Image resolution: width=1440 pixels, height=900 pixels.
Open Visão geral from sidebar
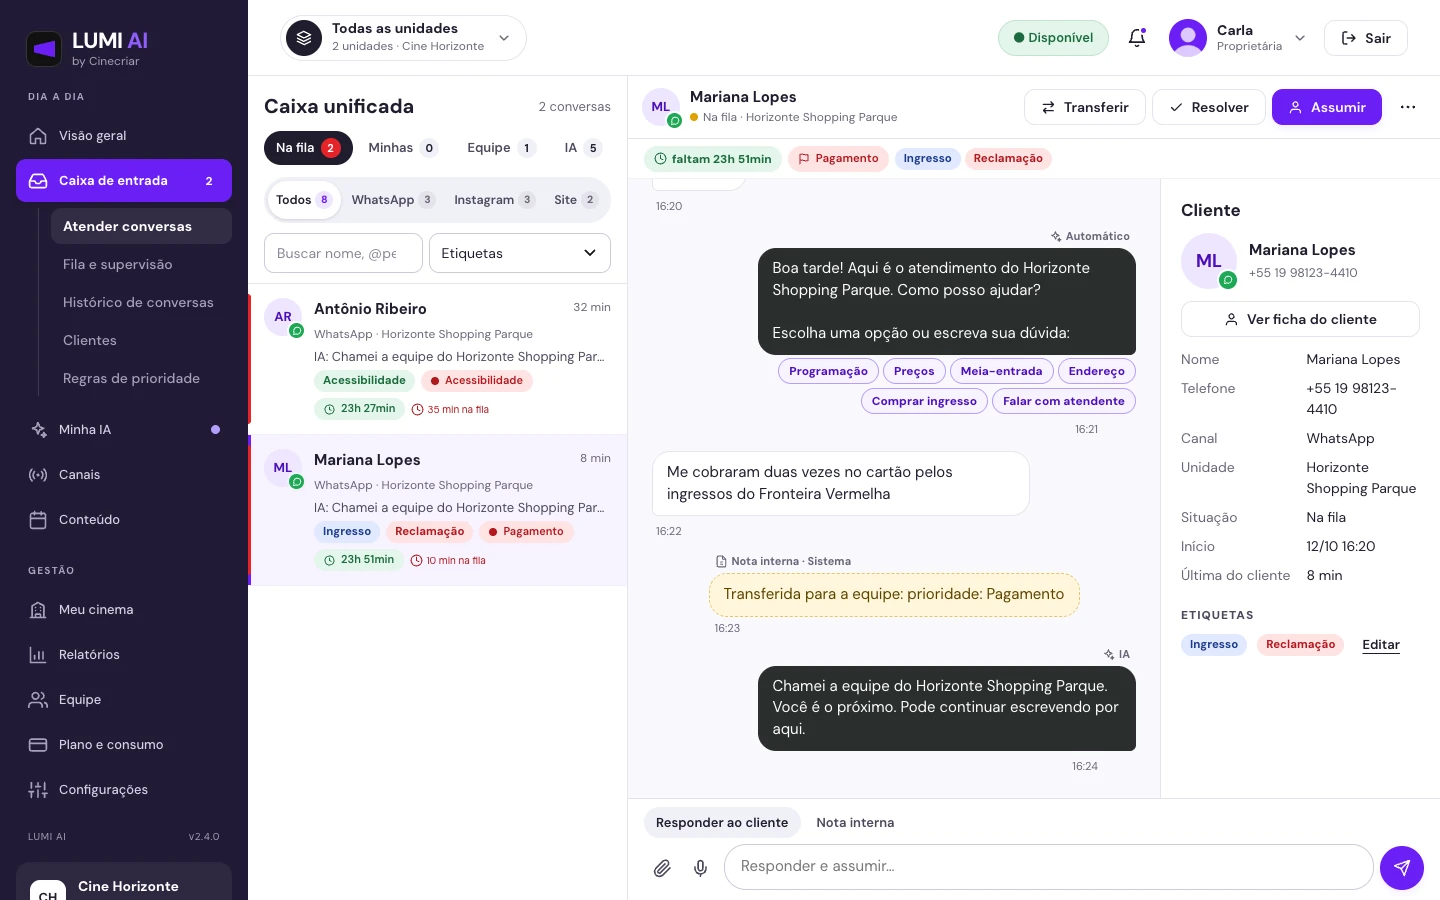click(x=124, y=136)
